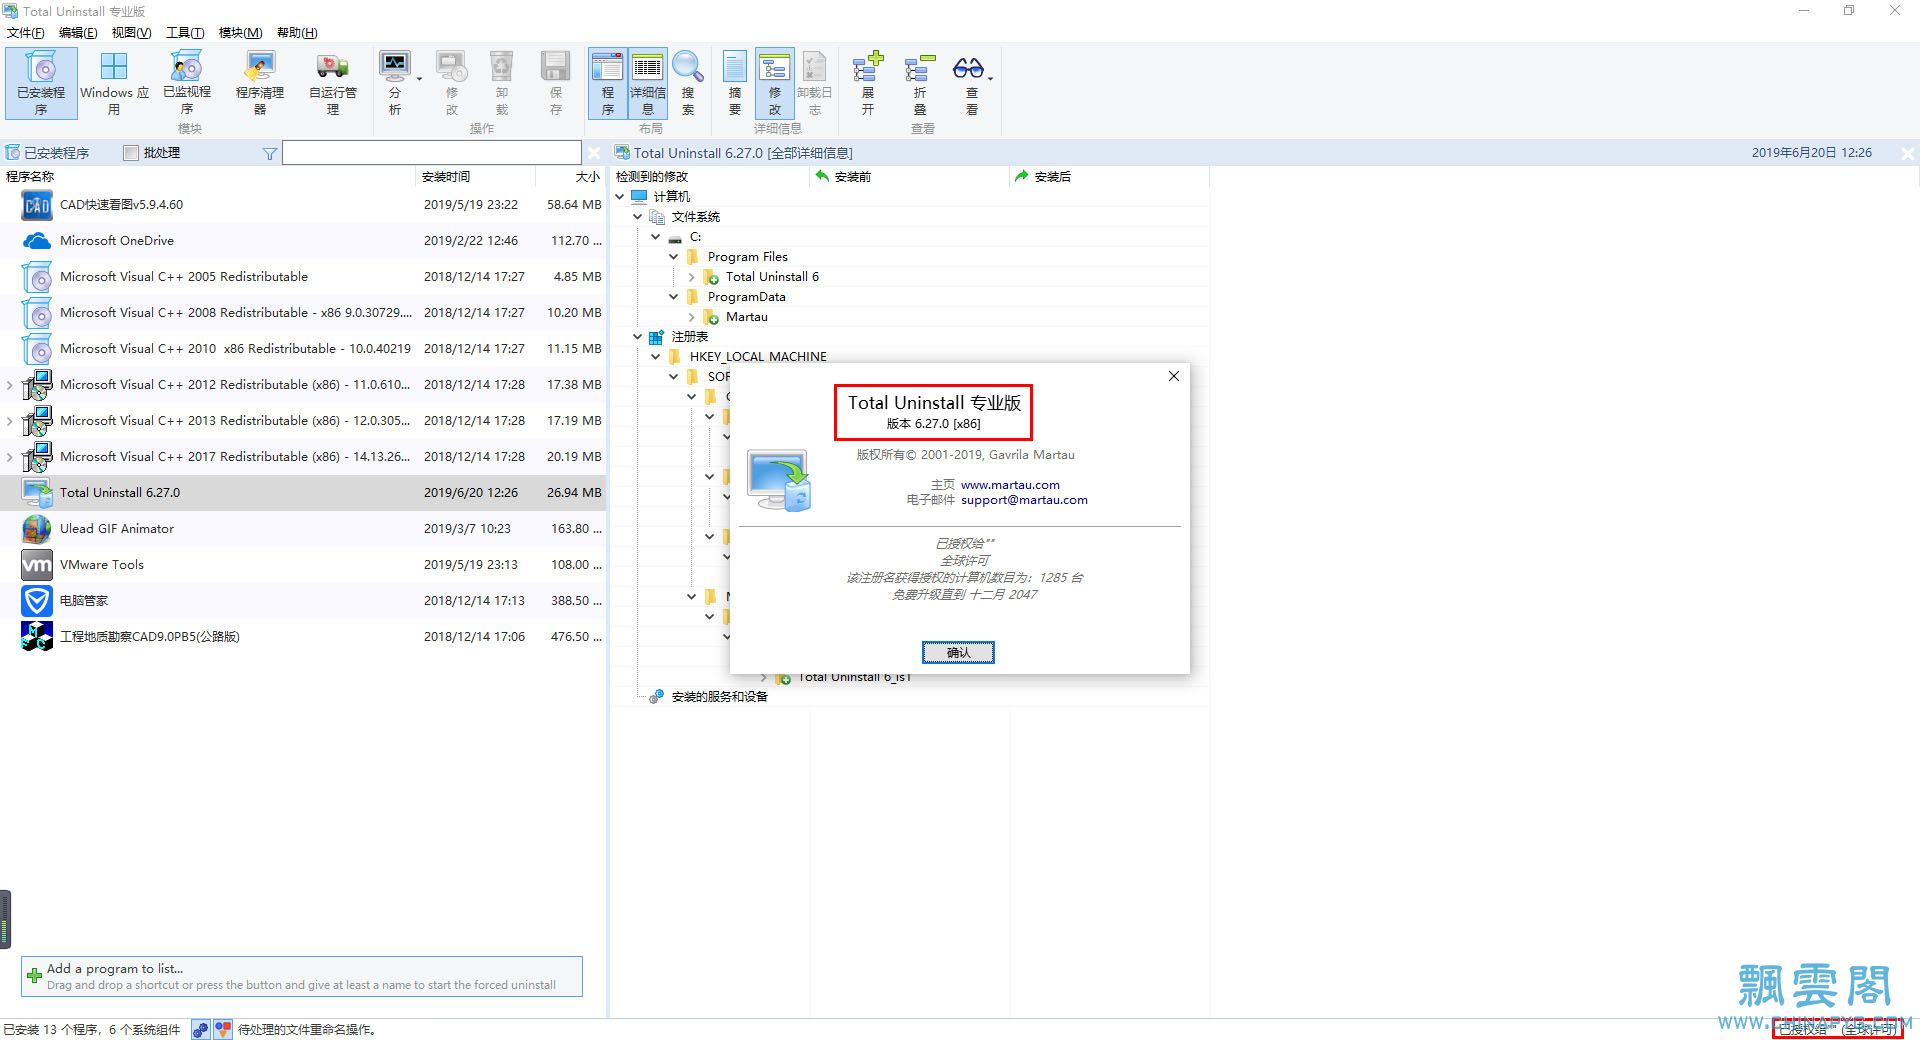Screen dimensions: 1920x1040
Task: Enable the Batch processing checkbox
Action: point(130,153)
